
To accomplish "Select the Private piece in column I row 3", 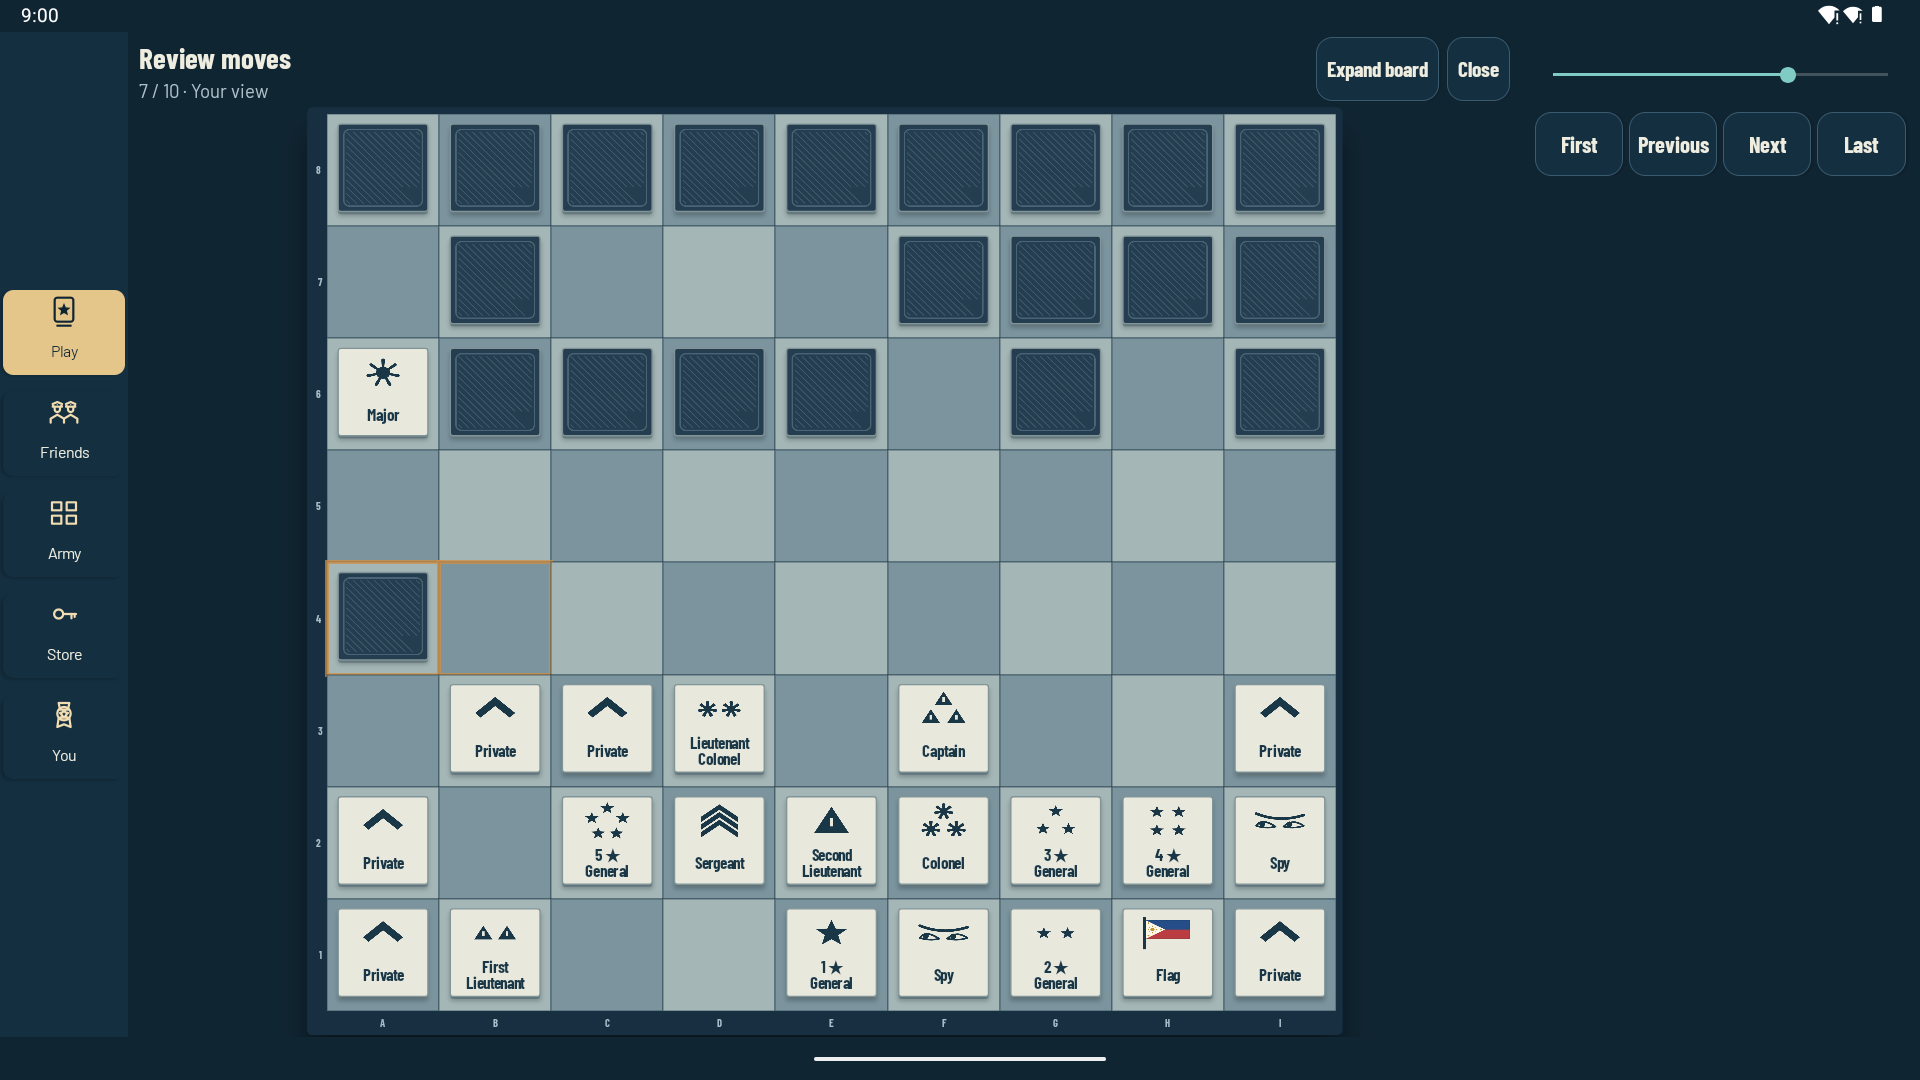I will tap(1279, 729).
